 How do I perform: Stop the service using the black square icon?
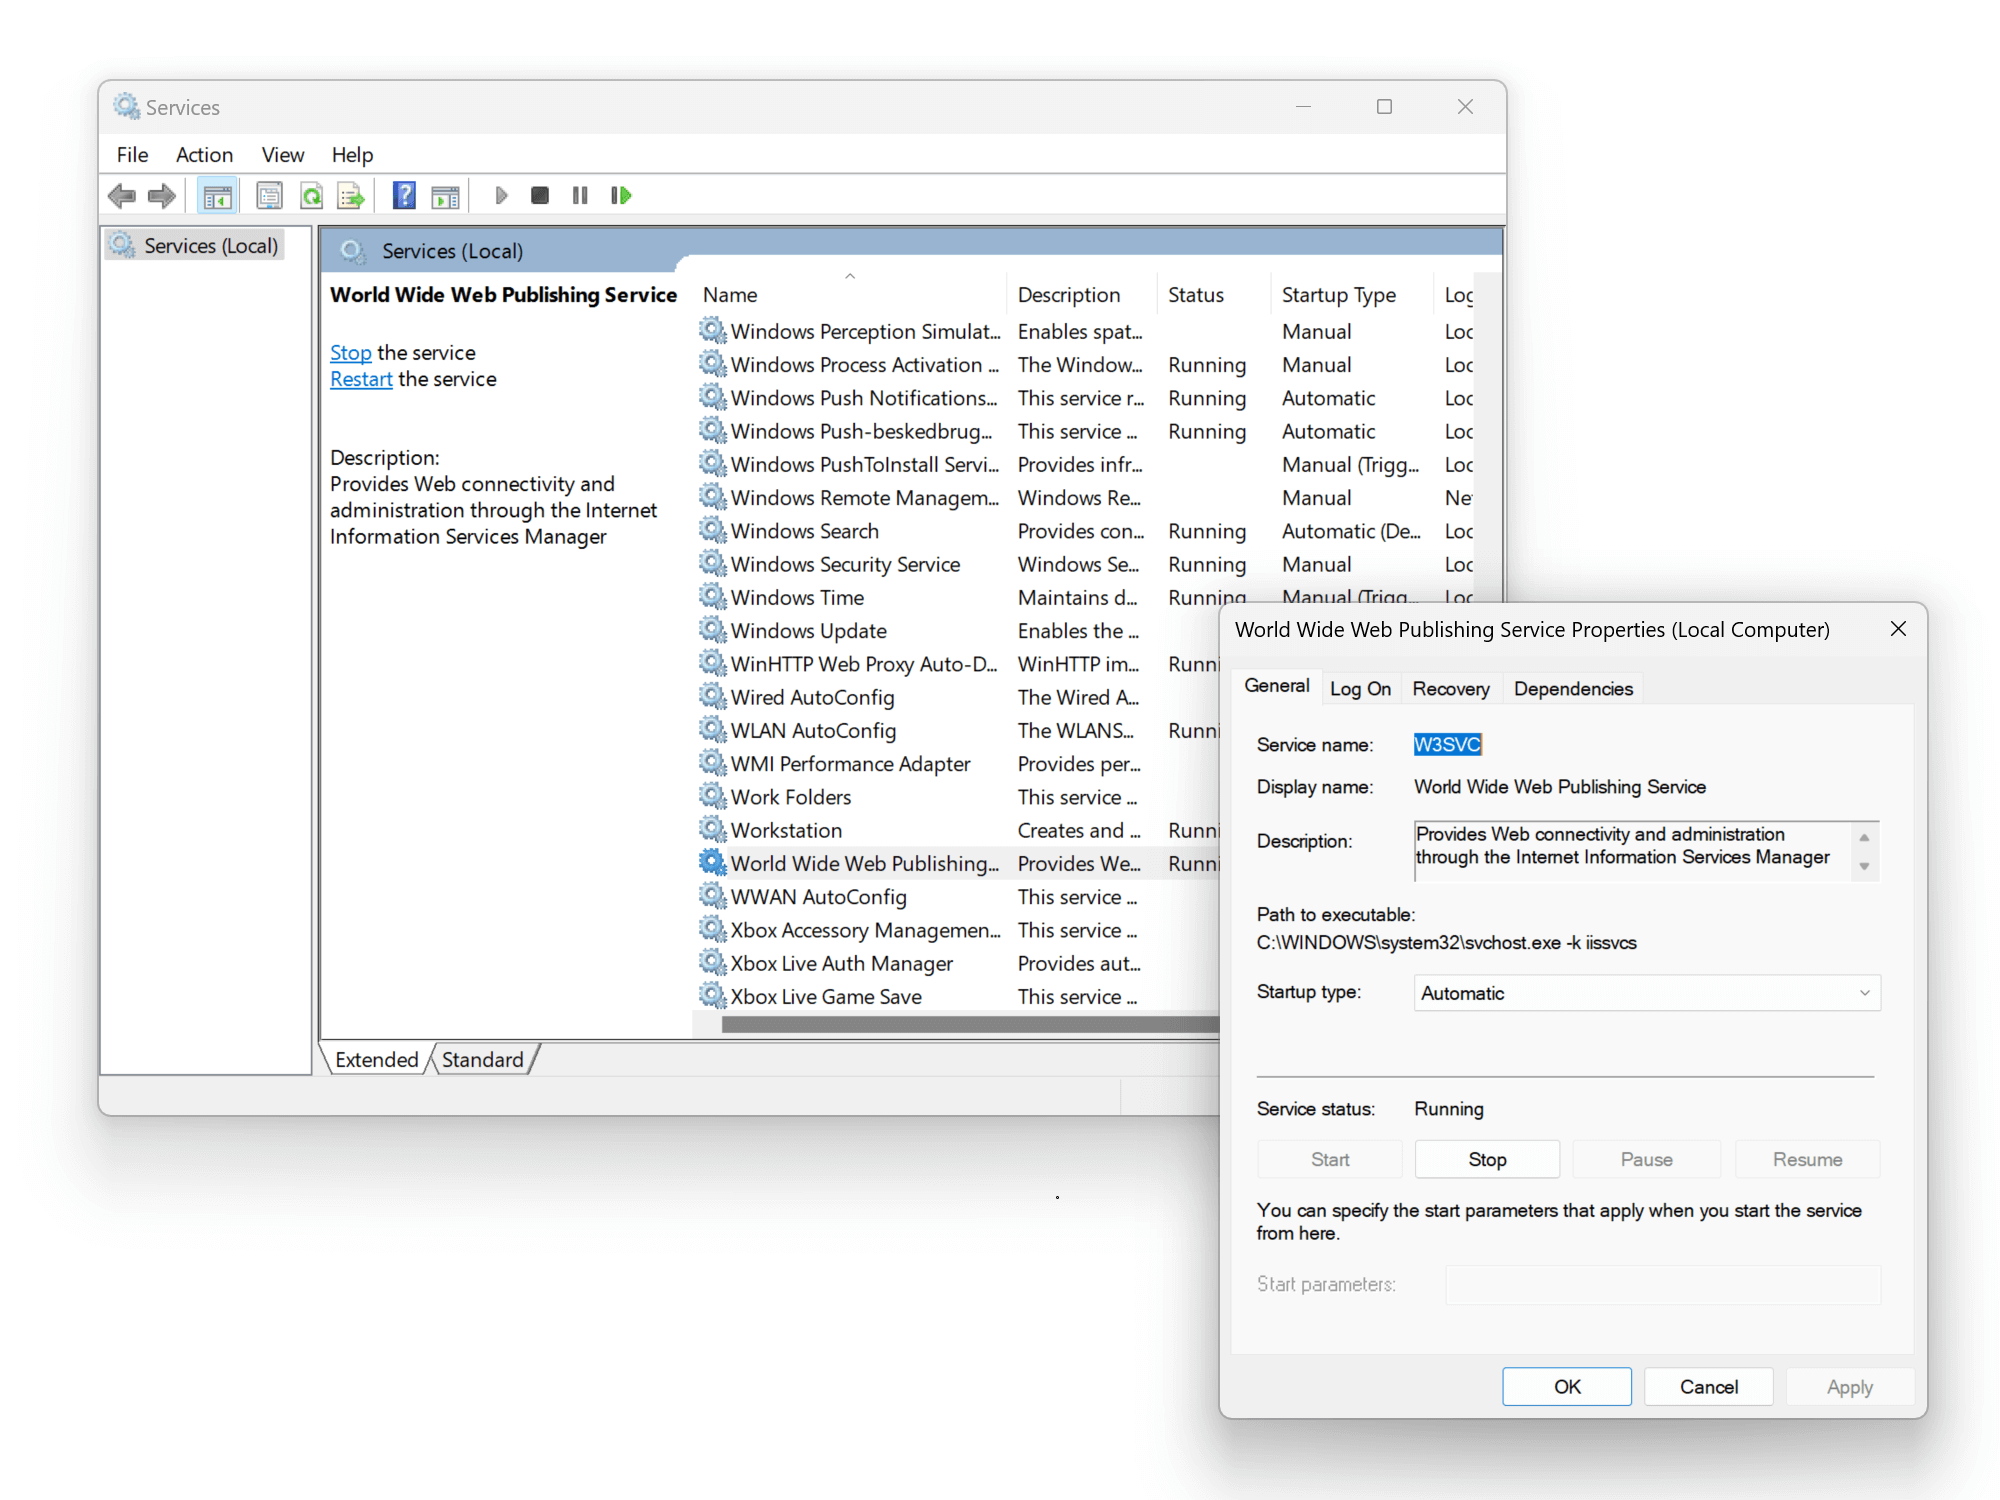(x=539, y=195)
